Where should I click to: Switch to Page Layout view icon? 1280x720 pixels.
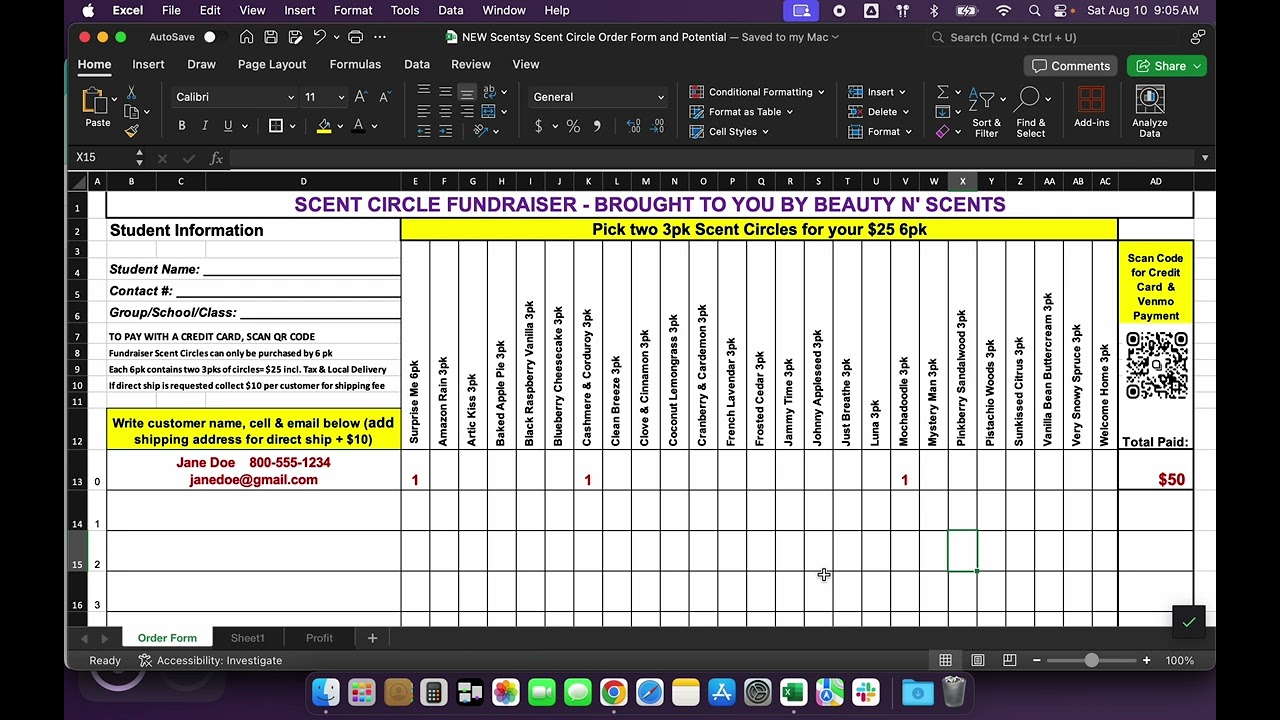pyautogui.click(x=977, y=660)
